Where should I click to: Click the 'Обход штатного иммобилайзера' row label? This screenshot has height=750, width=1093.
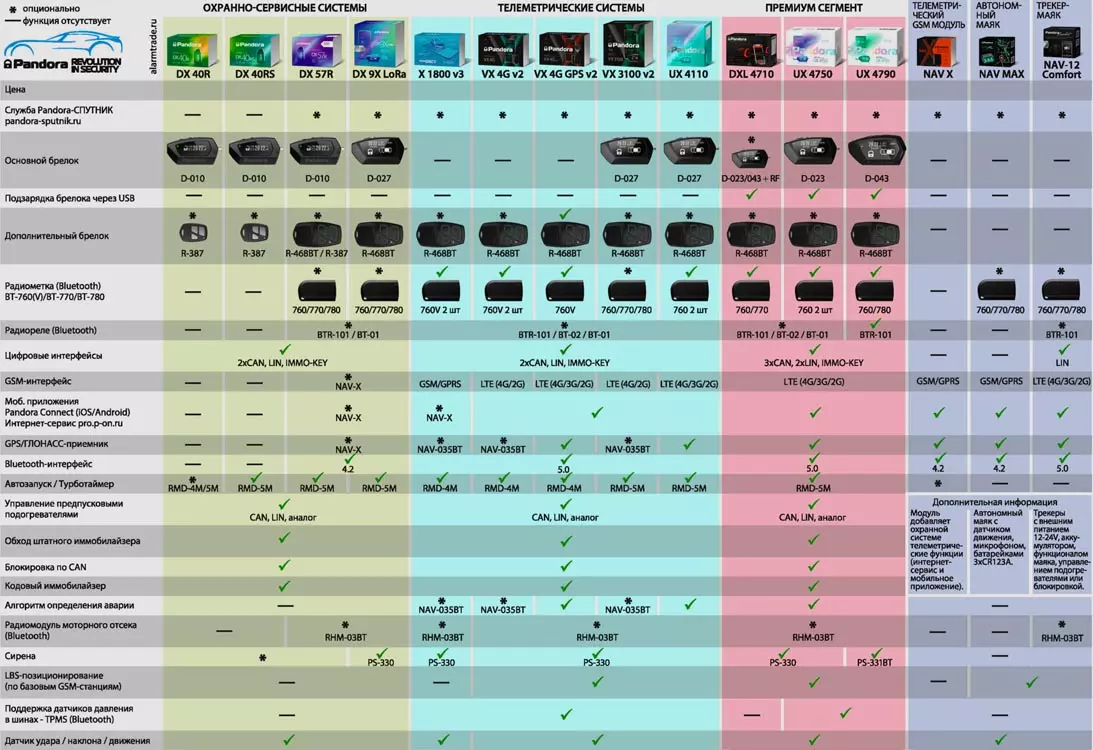click(x=72, y=541)
